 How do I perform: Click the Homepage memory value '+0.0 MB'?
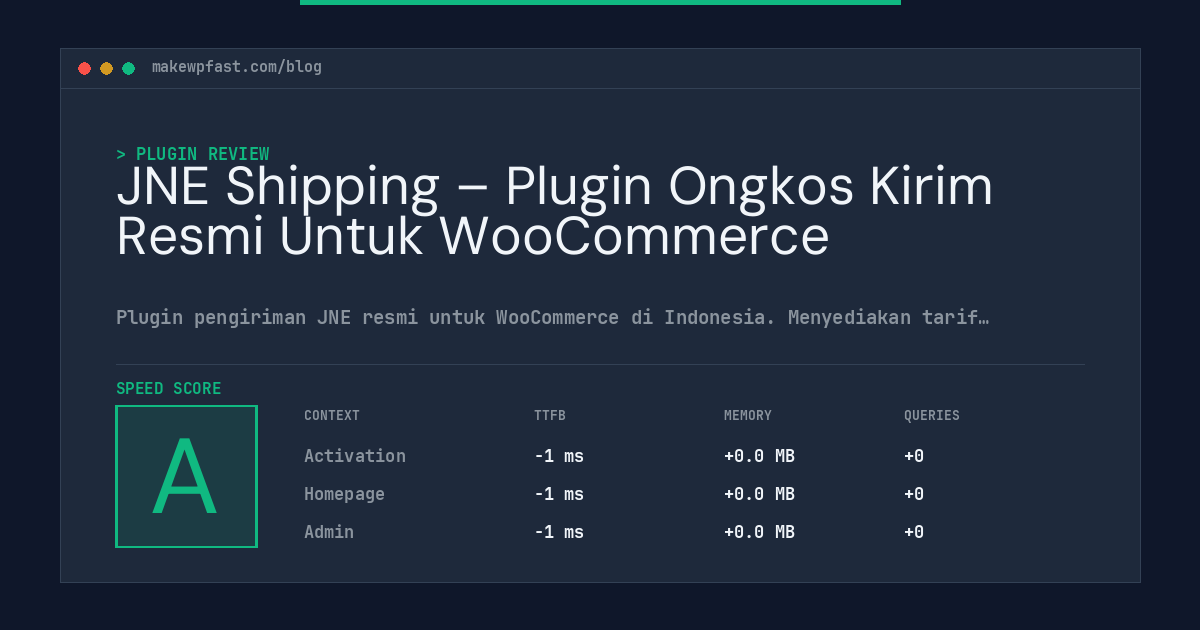tap(759, 494)
